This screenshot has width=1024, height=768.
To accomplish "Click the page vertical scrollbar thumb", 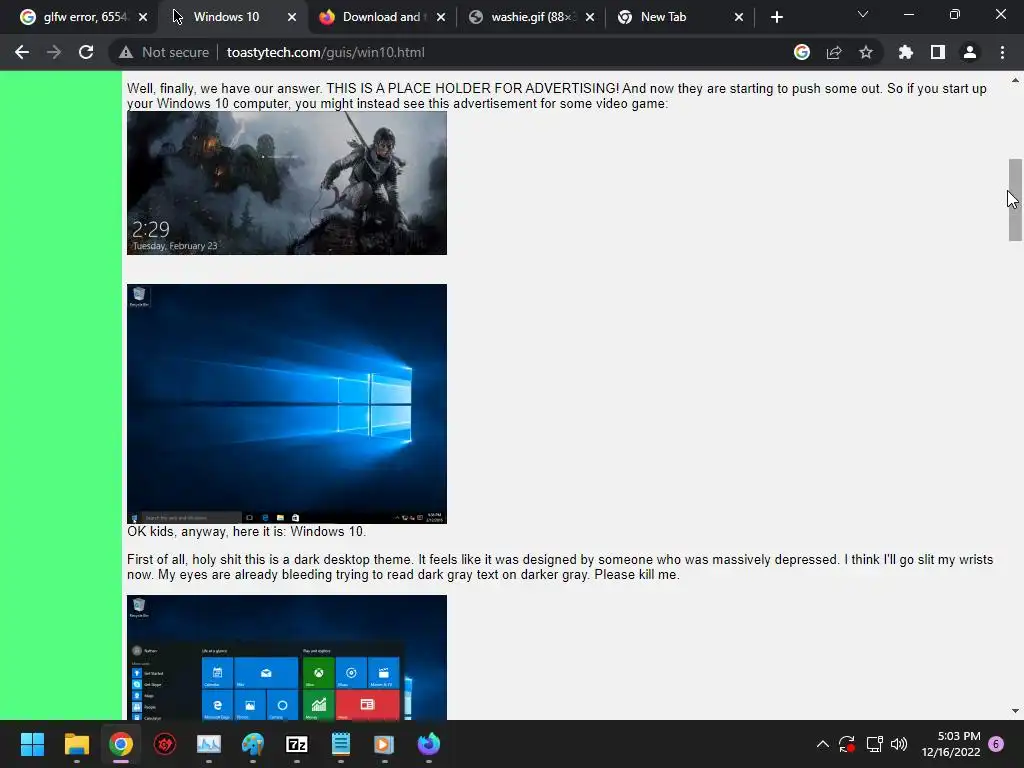I will [1015, 200].
